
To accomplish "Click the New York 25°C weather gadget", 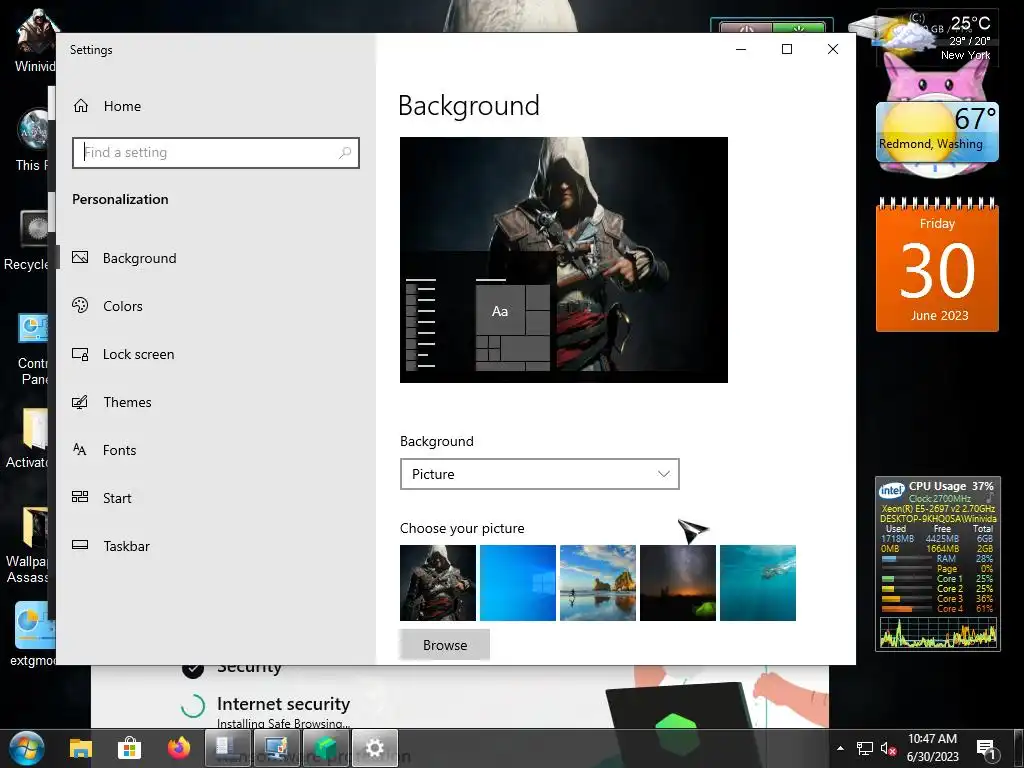I will (937, 38).
